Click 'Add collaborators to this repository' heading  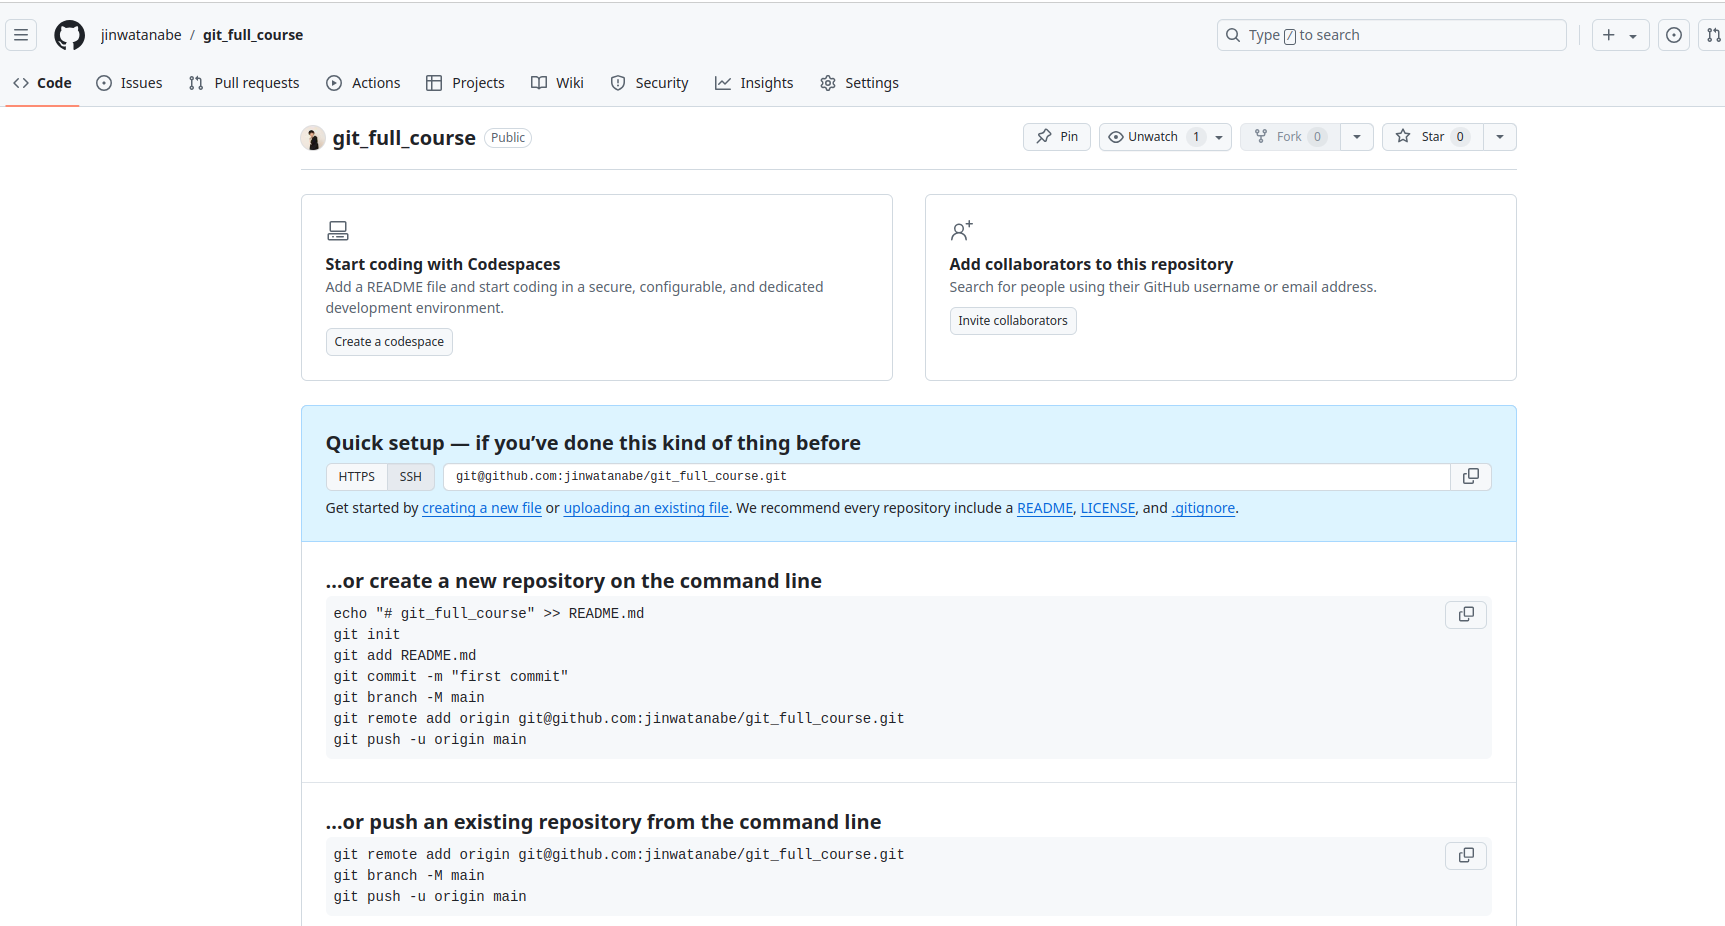point(1091,264)
